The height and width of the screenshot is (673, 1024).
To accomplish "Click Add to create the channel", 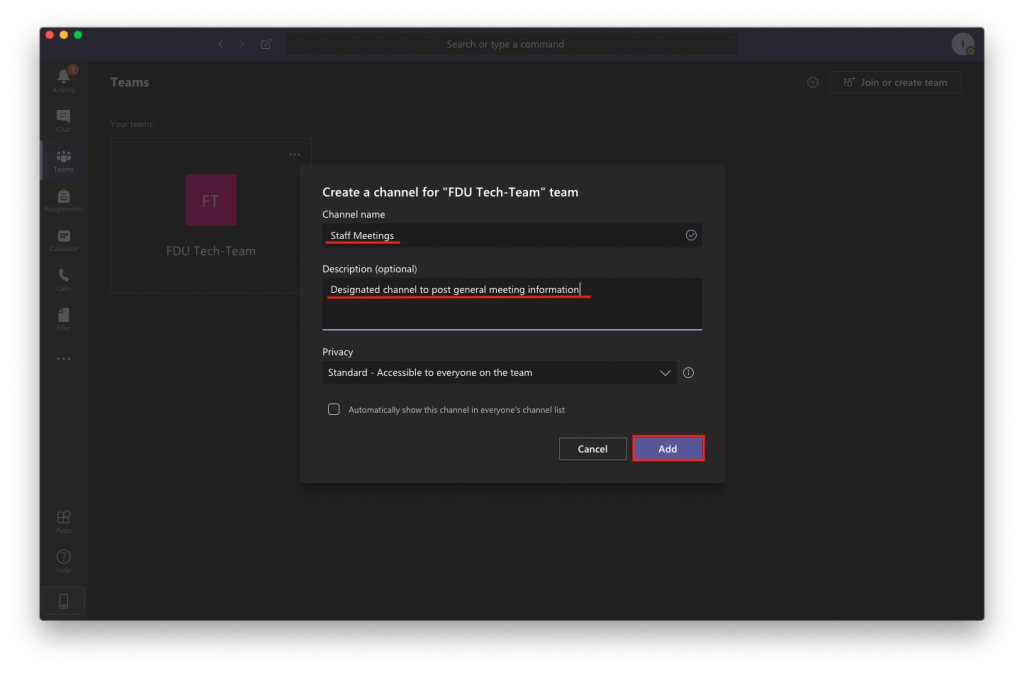I will [668, 448].
